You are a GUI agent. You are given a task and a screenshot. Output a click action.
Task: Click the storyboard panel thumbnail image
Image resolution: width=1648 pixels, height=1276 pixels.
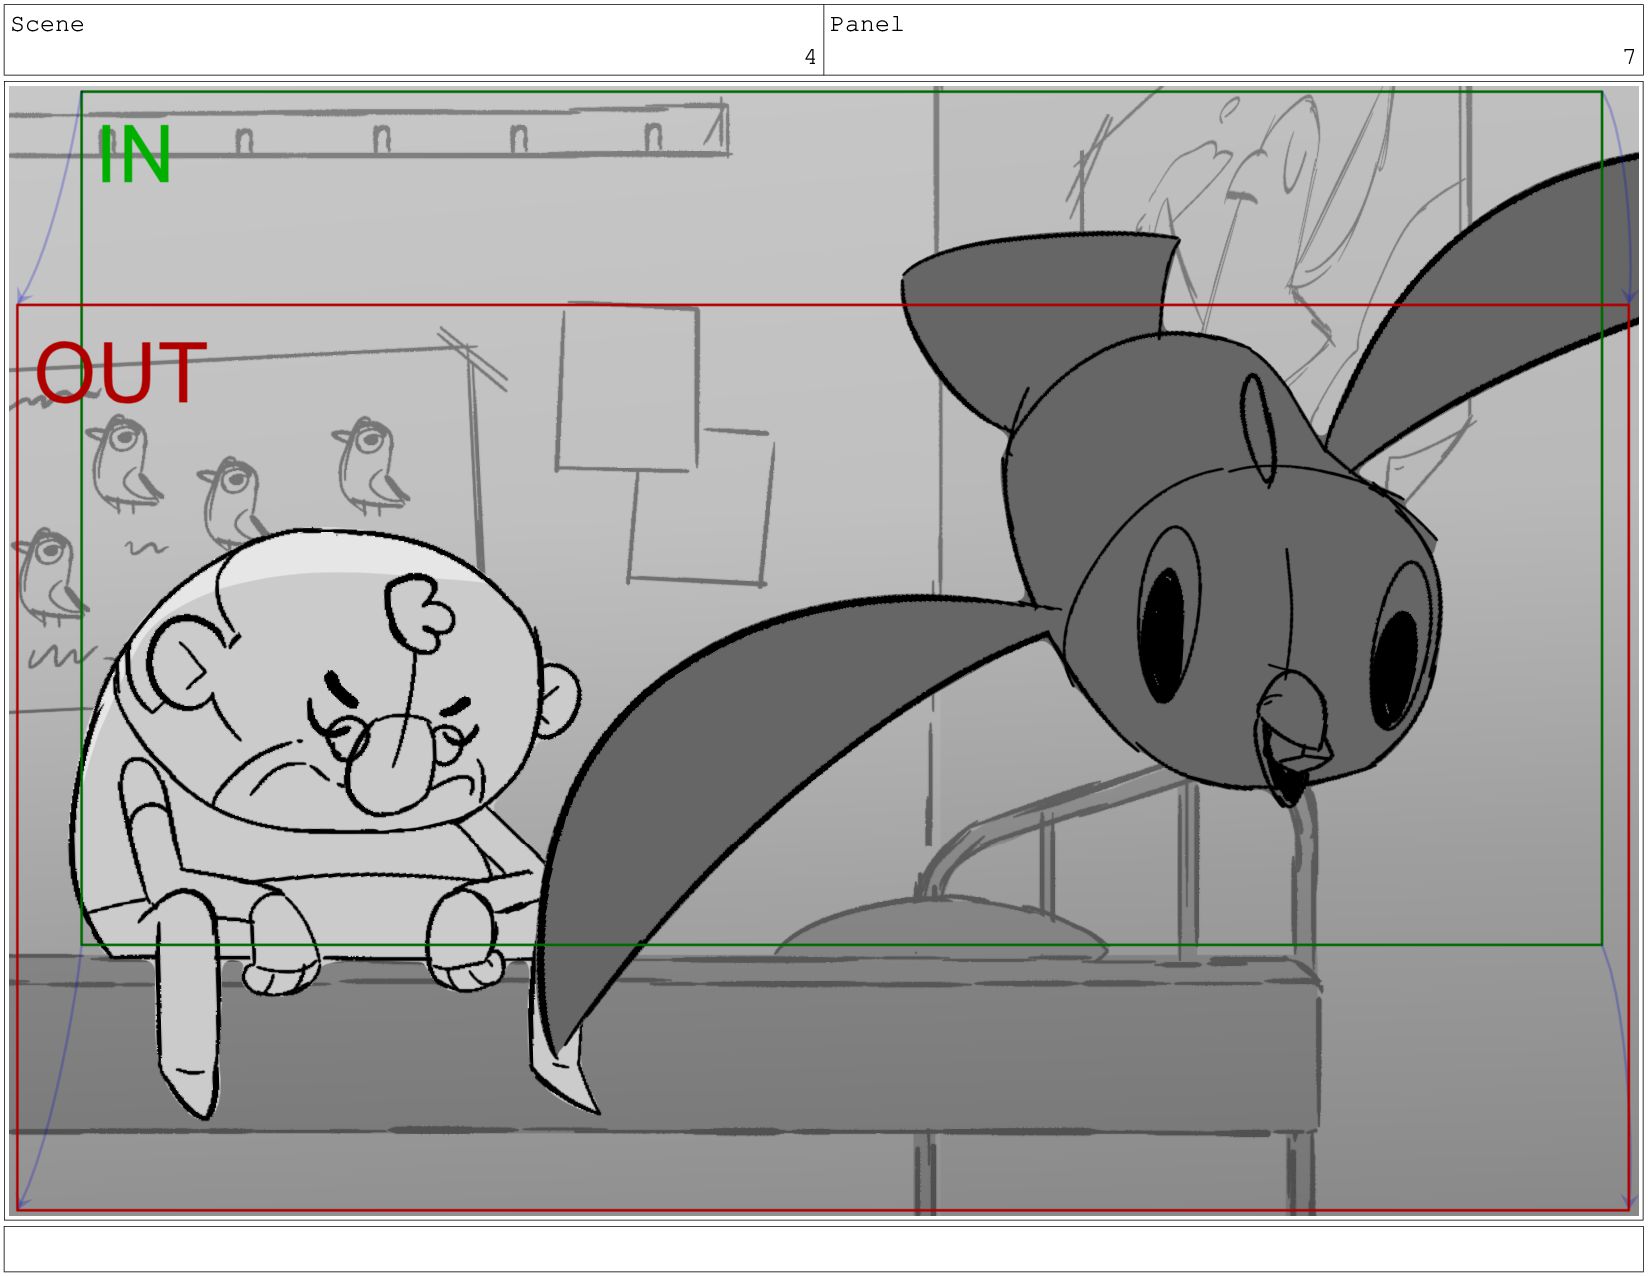click(824, 651)
